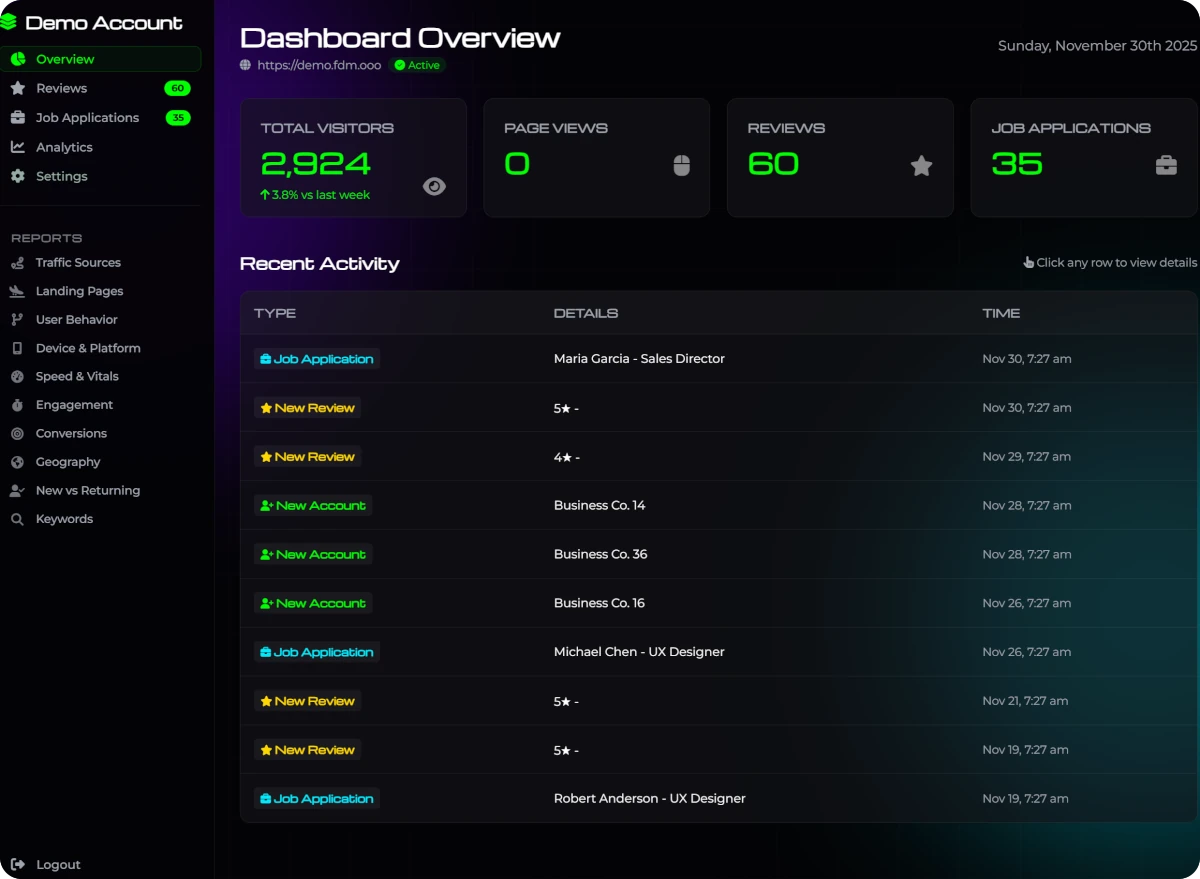Click the eye icon on Total Visitors card
The height and width of the screenshot is (879, 1200).
(x=434, y=186)
